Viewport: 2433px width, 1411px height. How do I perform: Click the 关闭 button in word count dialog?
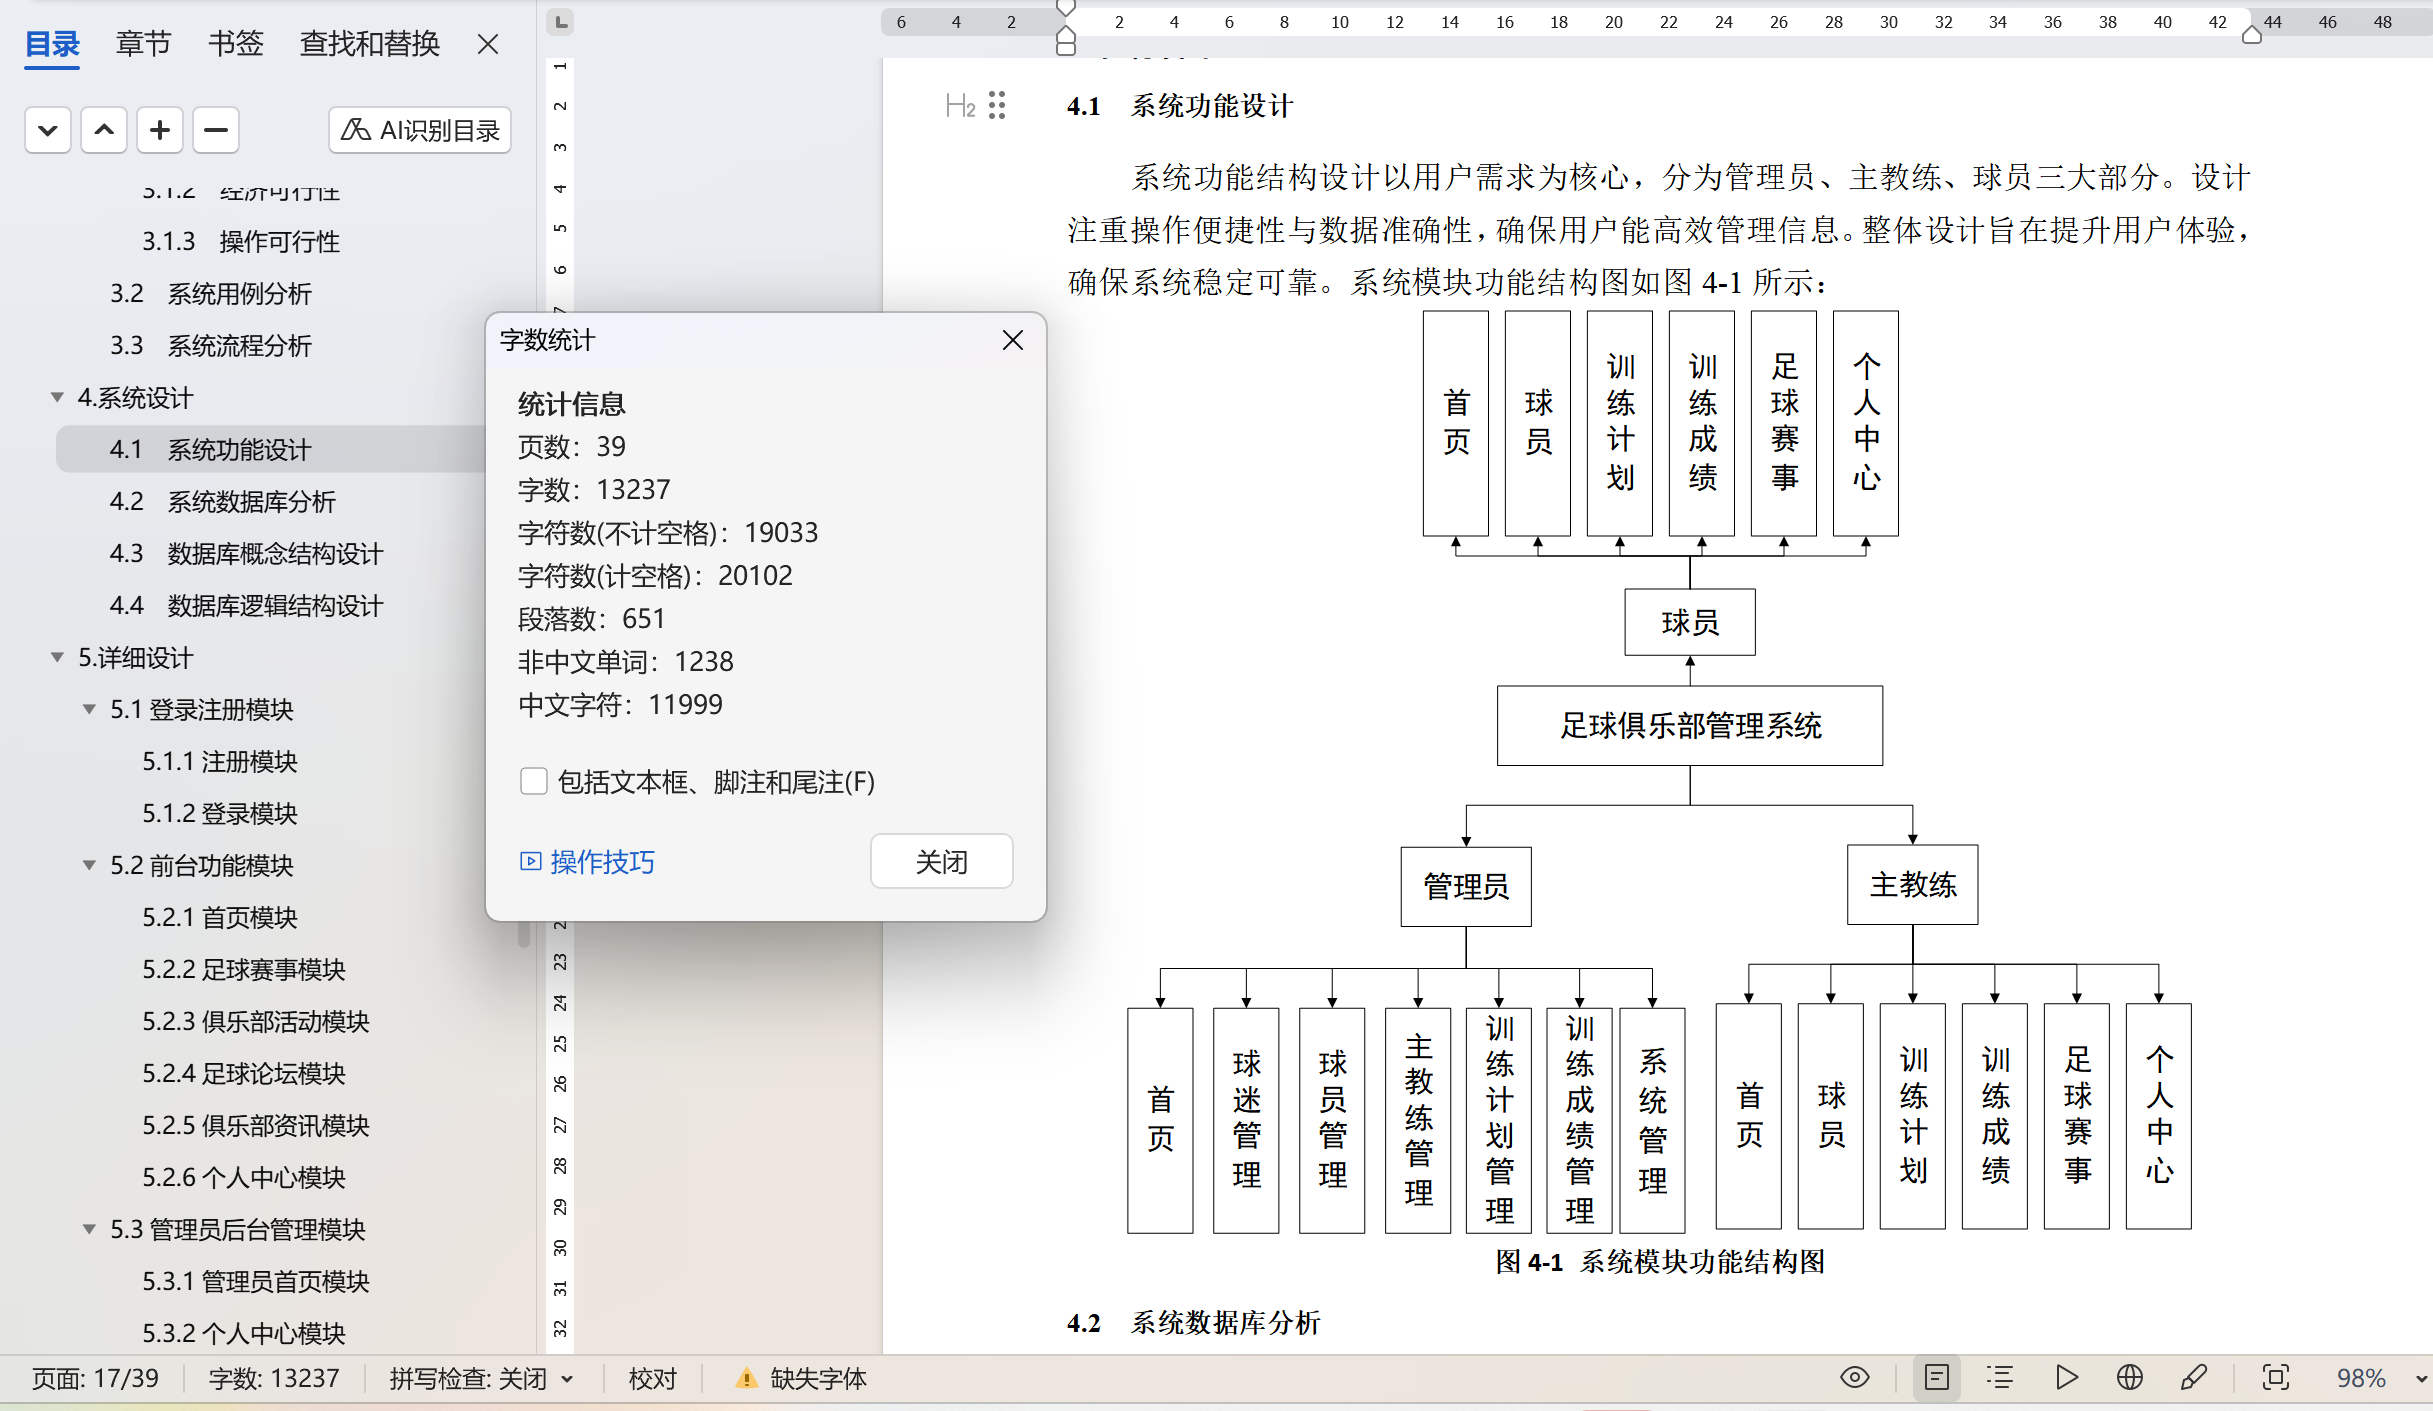click(x=941, y=861)
